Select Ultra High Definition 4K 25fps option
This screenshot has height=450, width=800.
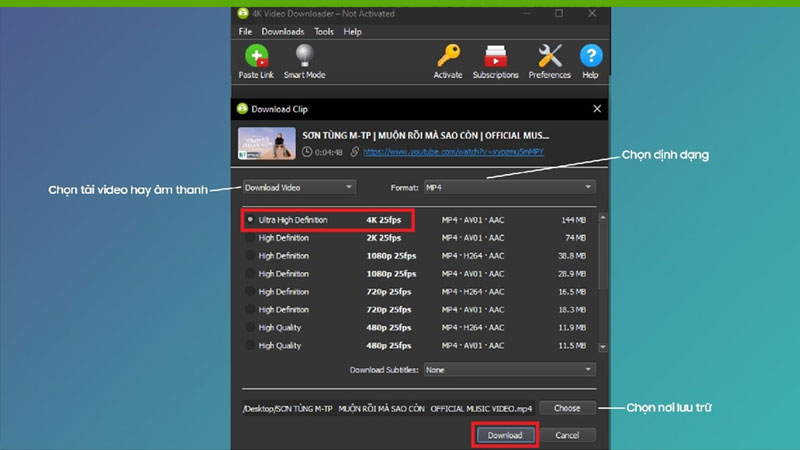(x=249, y=219)
